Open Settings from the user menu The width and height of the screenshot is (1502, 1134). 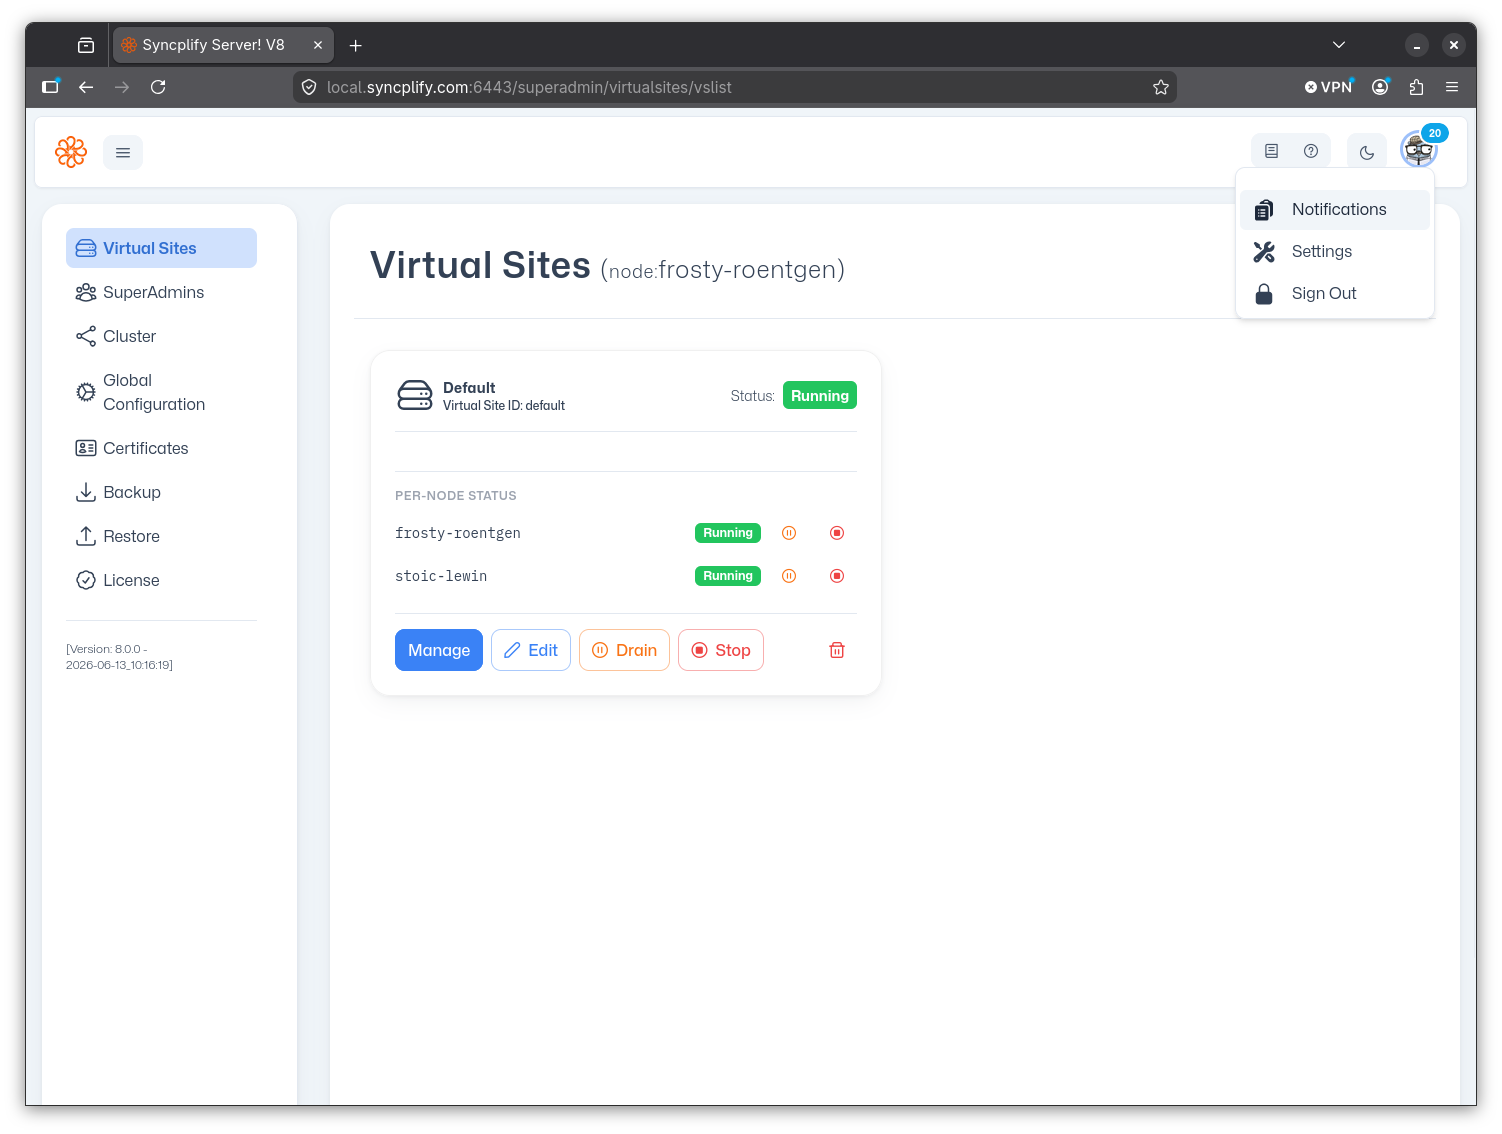point(1335,251)
